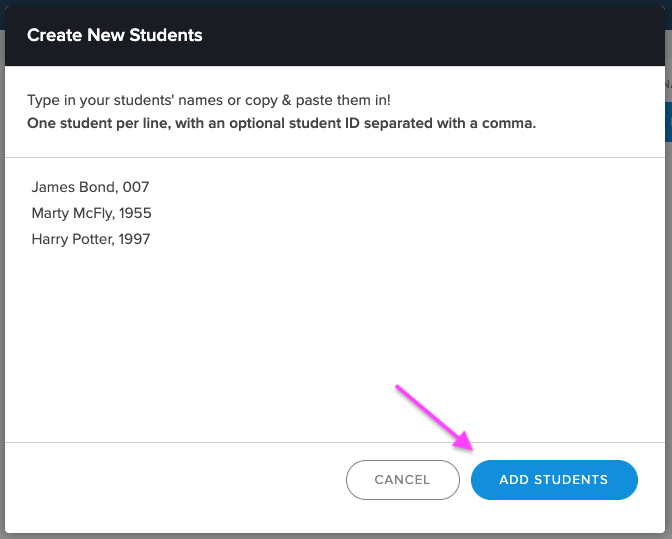Viewport: 672px width, 539px height.
Task: Click the word 'Marty' in the list
Action: 50,213
